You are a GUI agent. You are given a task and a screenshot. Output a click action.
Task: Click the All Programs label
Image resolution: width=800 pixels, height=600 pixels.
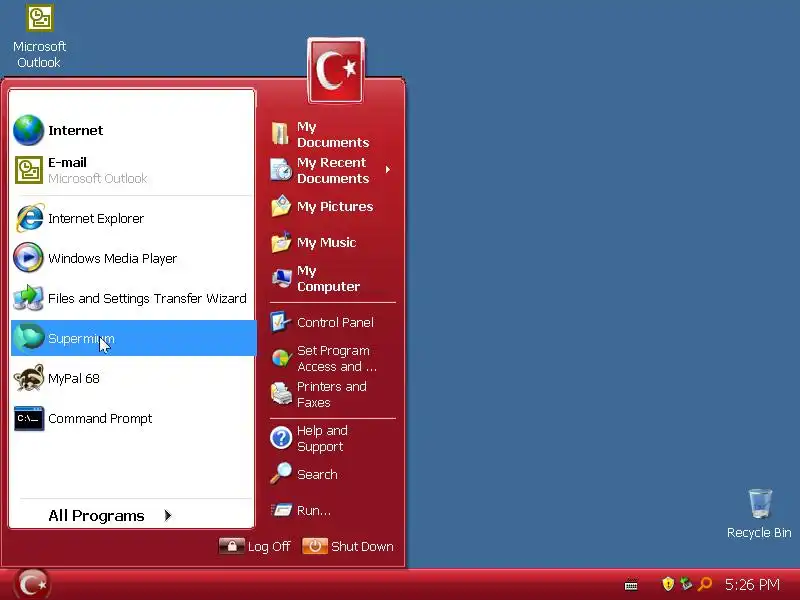[x=96, y=516]
